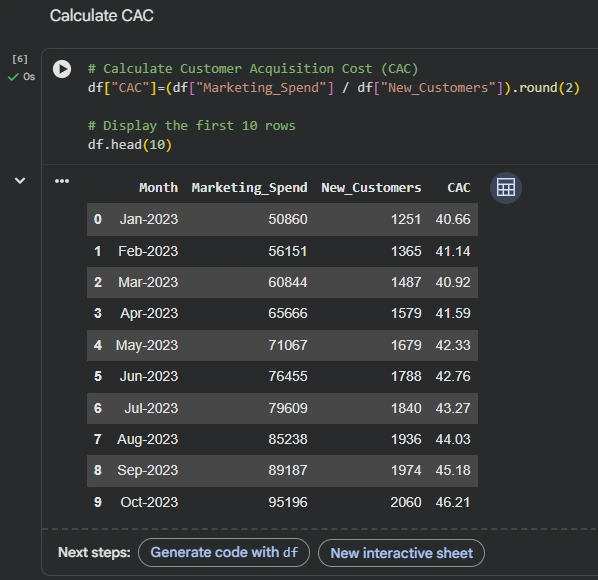
Task: Click CAC value 44.03
Action: [453, 439]
